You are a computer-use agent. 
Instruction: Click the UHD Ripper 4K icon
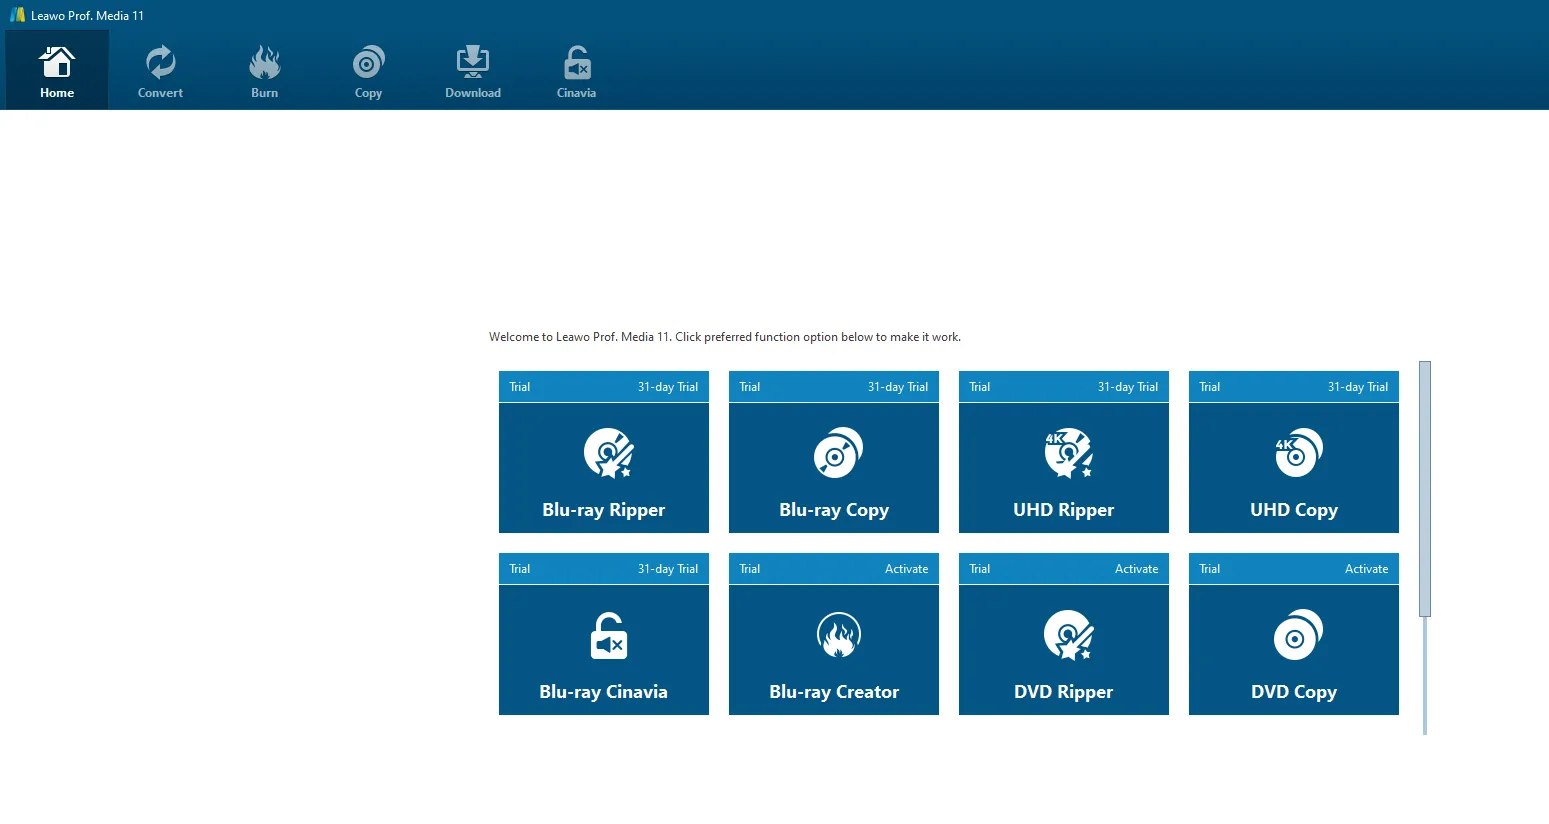[x=1068, y=453]
